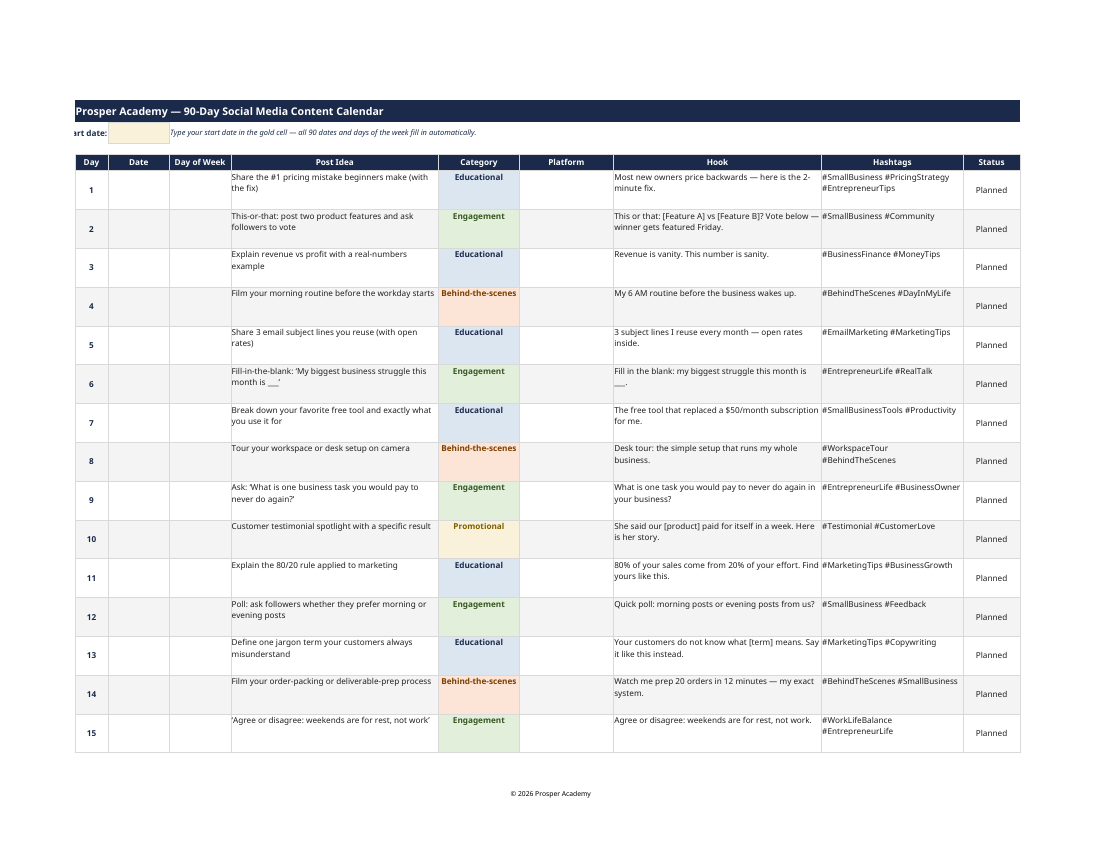Select hook 'Agree or disagree: weekends are for rest, not work.'
The width and height of the screenshot is (1100, 850).
(x=713, y=720)
